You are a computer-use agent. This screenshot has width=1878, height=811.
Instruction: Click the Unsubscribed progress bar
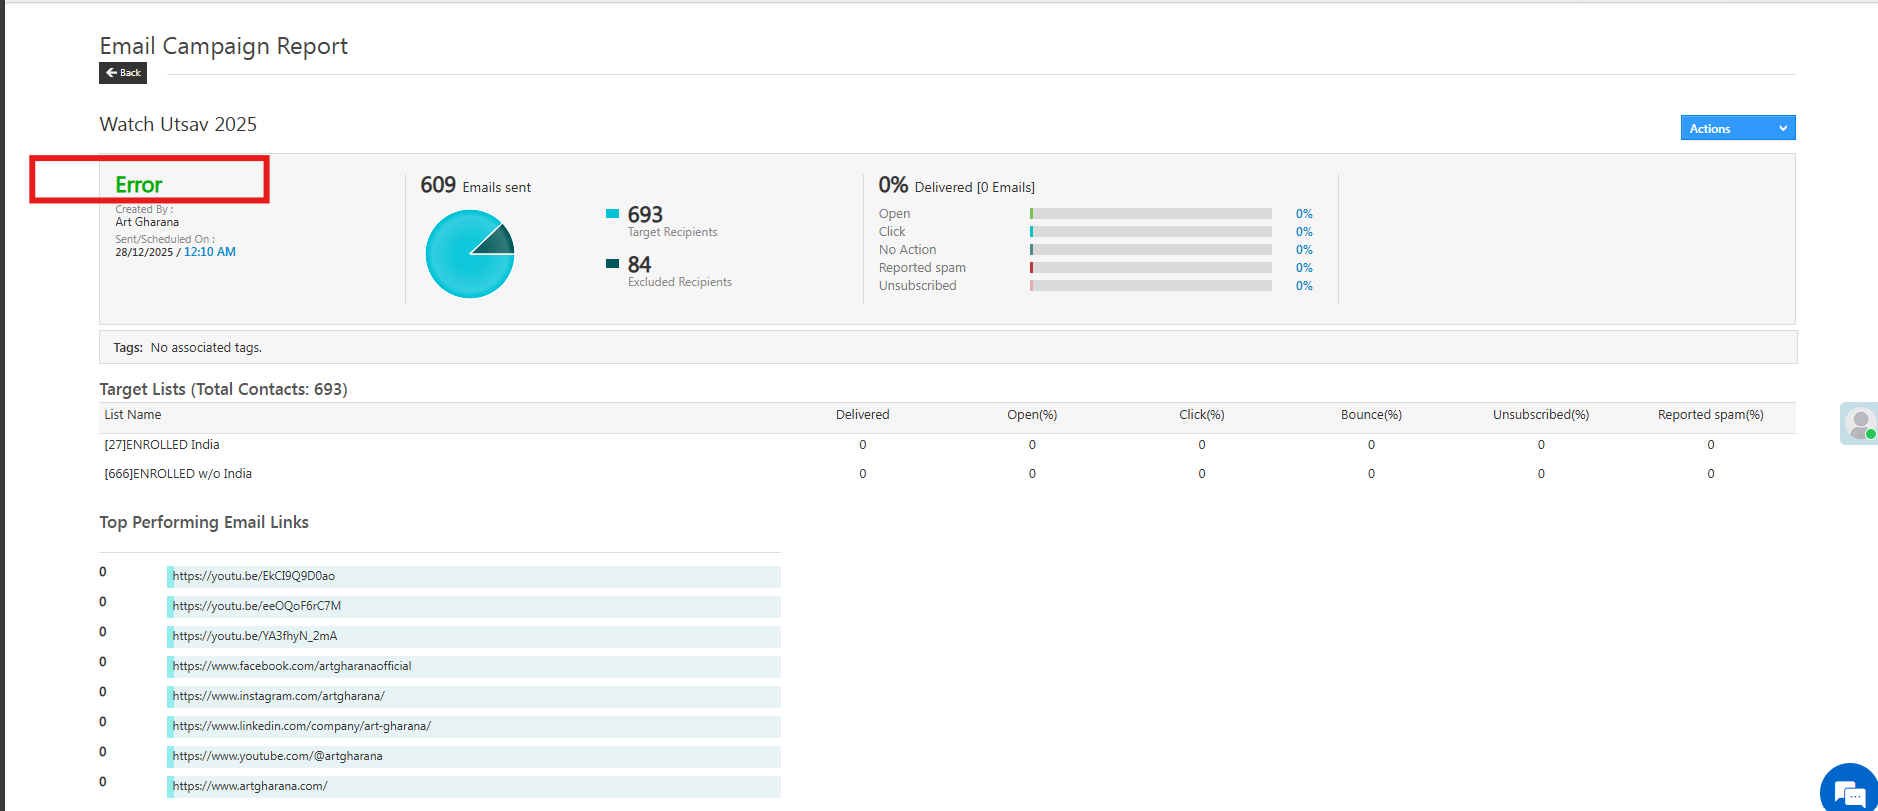tap(1150, 286)
